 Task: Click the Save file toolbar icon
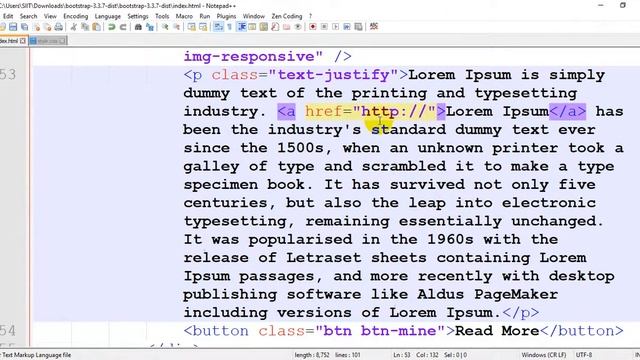point(13,27)
